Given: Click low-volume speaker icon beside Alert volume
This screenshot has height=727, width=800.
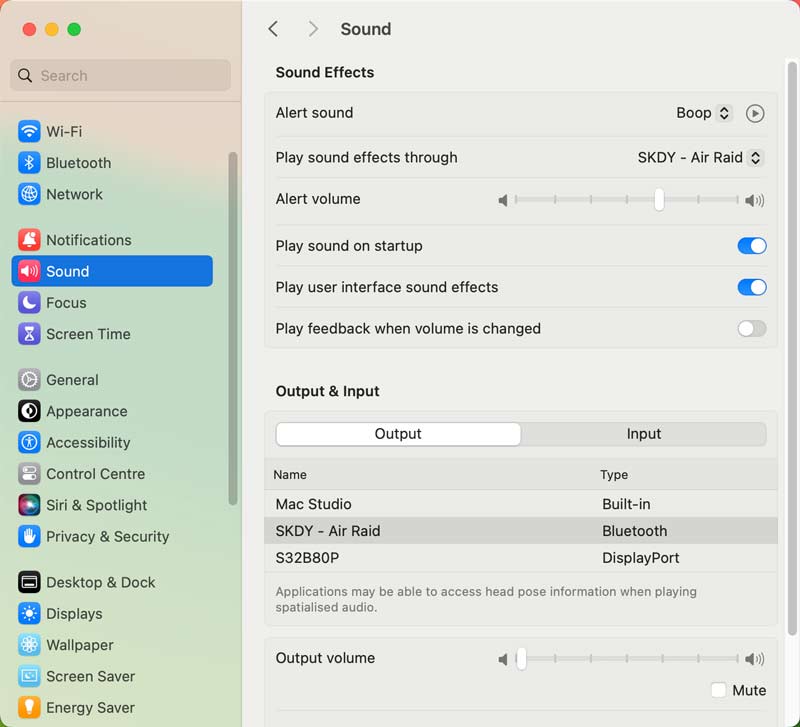Looking at the screenshot, I should [x=503, y=200].
